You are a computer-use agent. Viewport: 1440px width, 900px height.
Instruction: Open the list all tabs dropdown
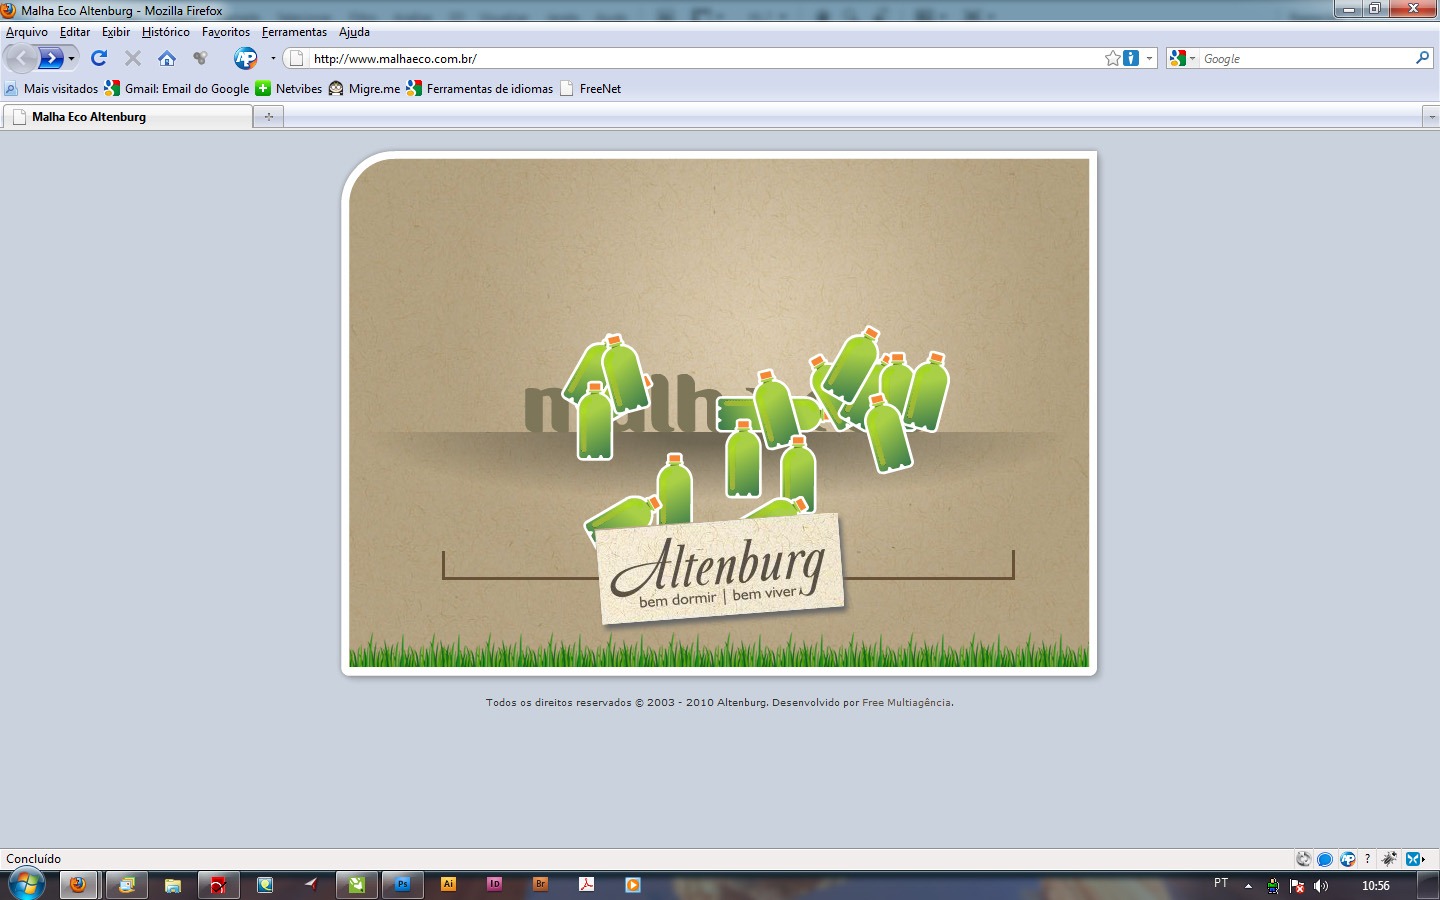click(x=1430, y=117)
